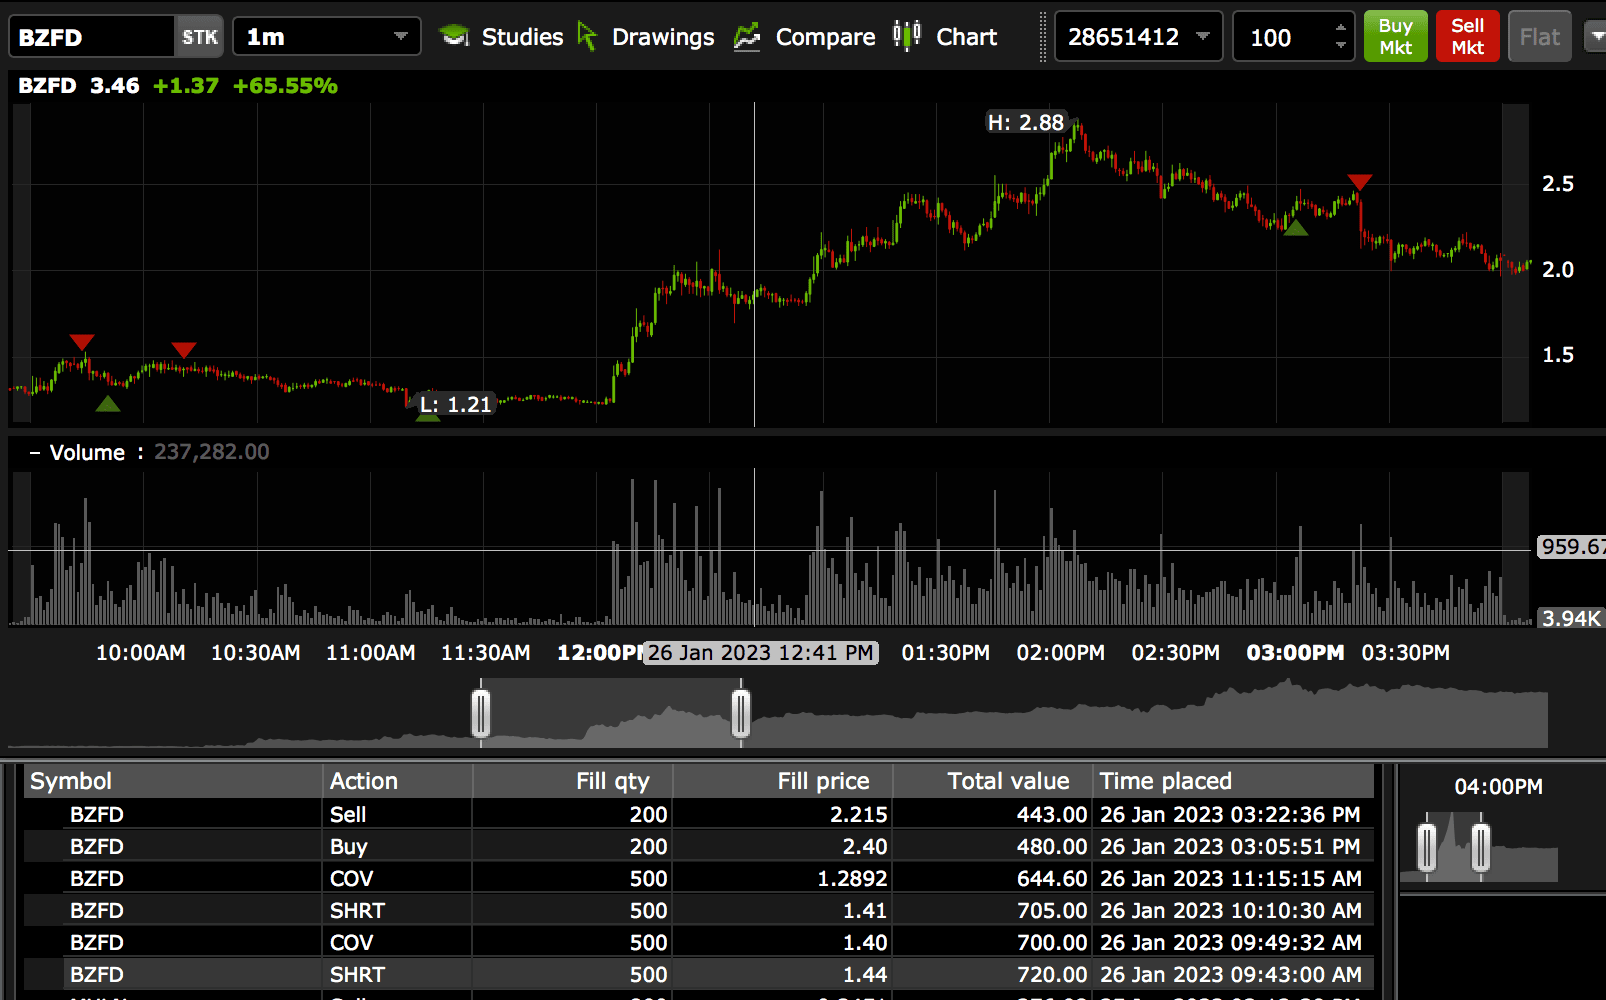Screen dimensions: 1606x1000
Task: Click the red sell marker above 03:00PM candles
Action: [1359, 182]
